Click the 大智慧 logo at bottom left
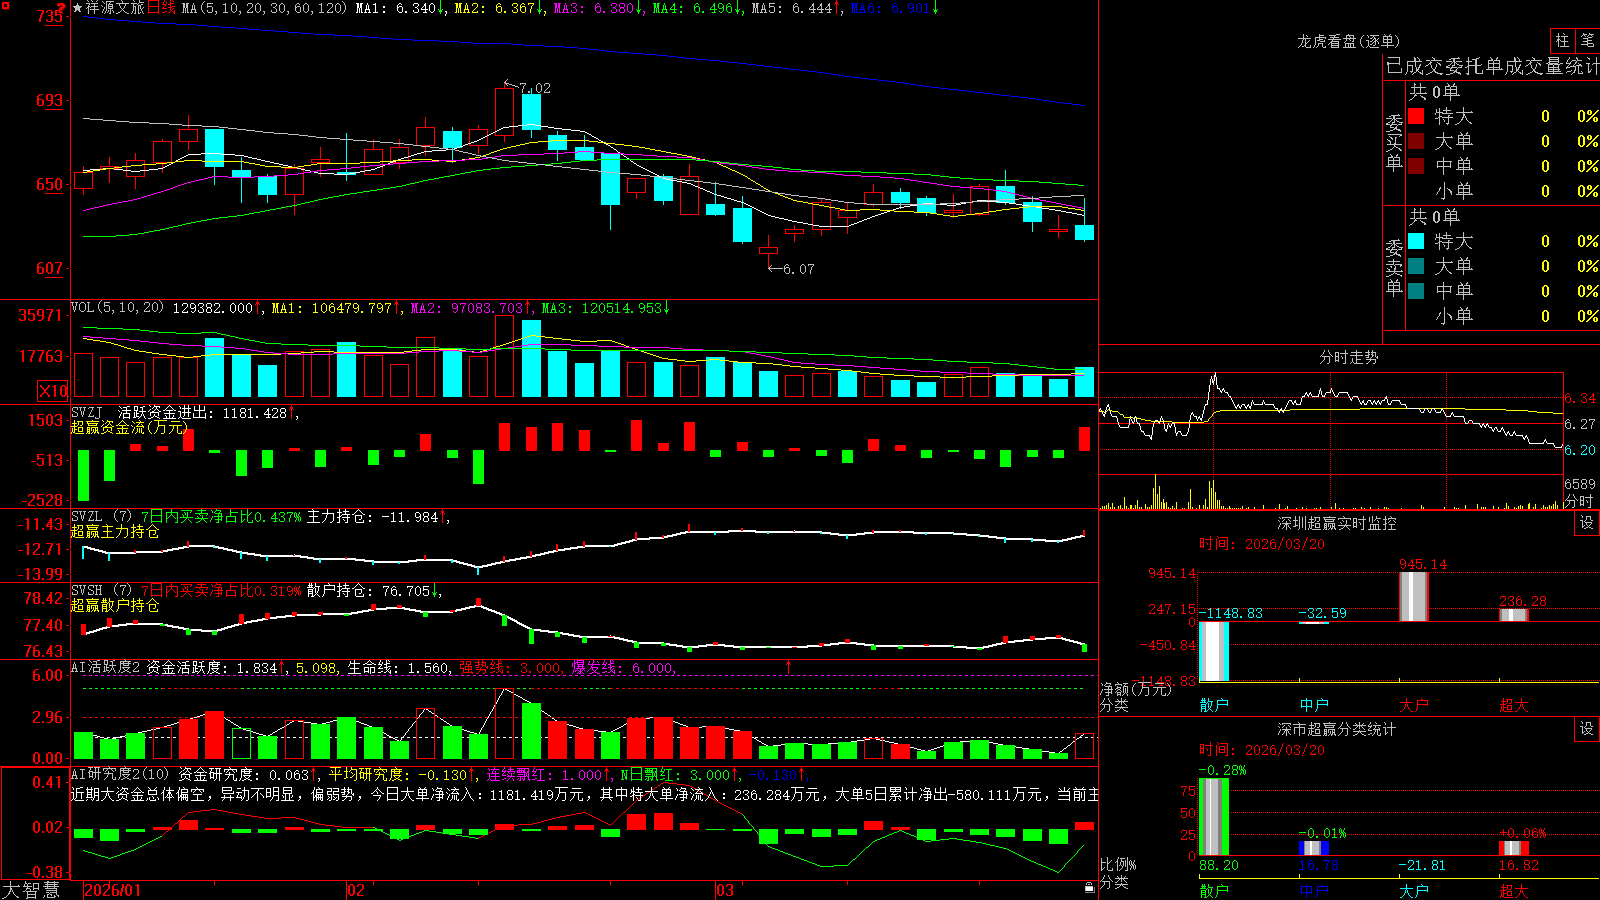 click(31, 889)
